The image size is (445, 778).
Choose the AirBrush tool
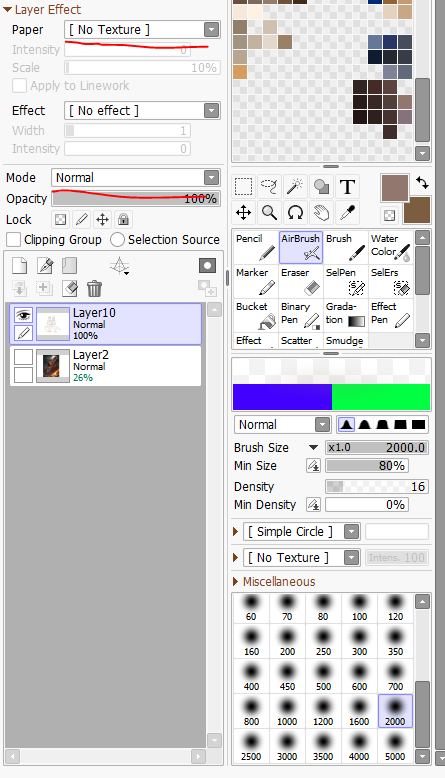point(301,247)
